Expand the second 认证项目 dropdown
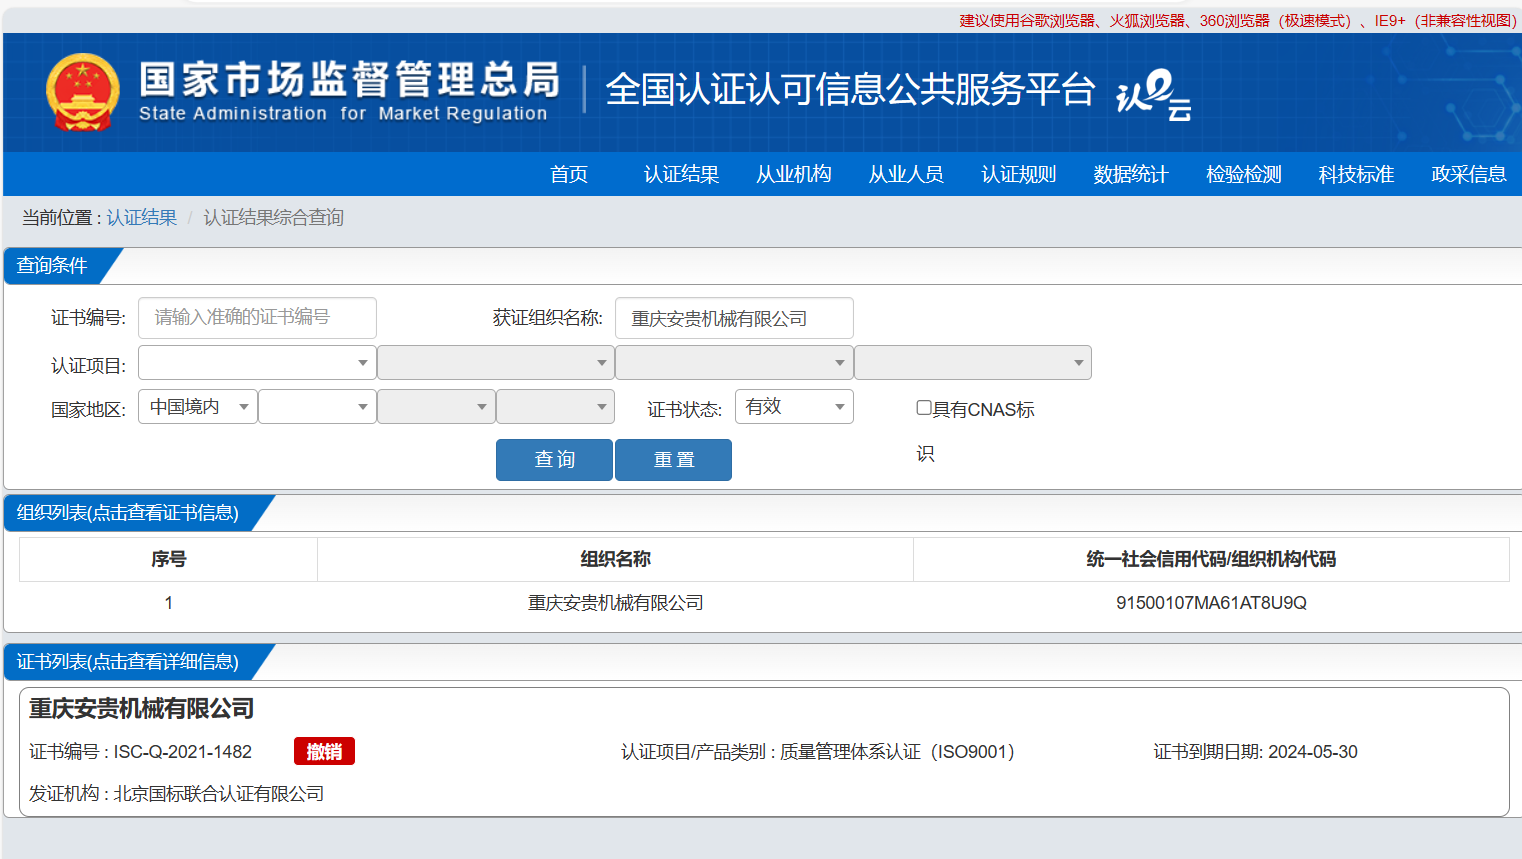Viewport: 1522px width, 859px height. (496, 363)
